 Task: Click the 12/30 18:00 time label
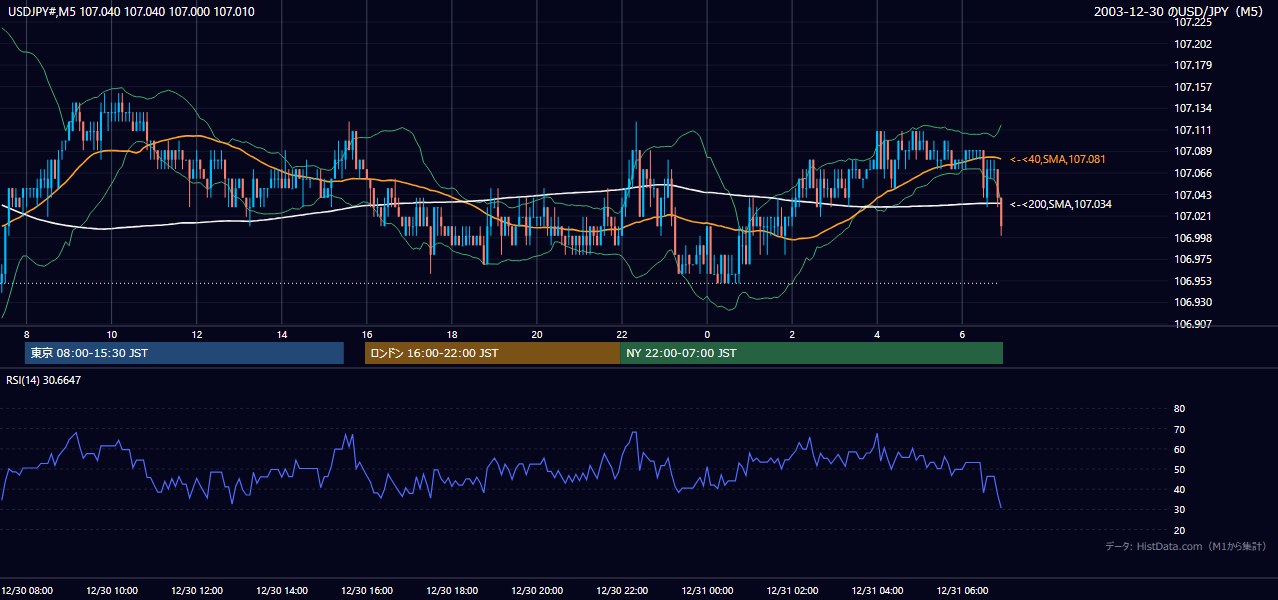[452, 590]
